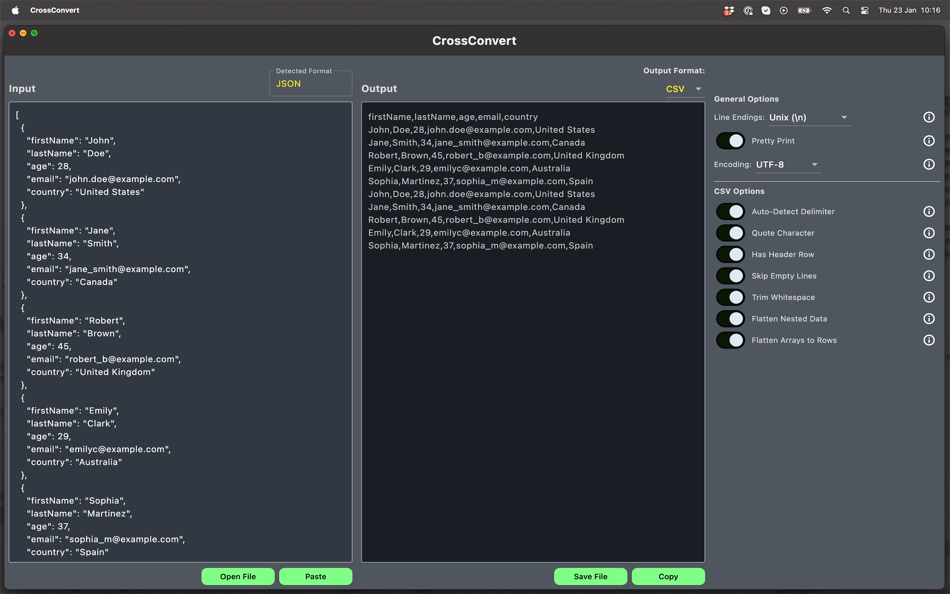Expand Line Endings Unix dropdown
Screen dimensions: 950x594
tap(809, 118)
